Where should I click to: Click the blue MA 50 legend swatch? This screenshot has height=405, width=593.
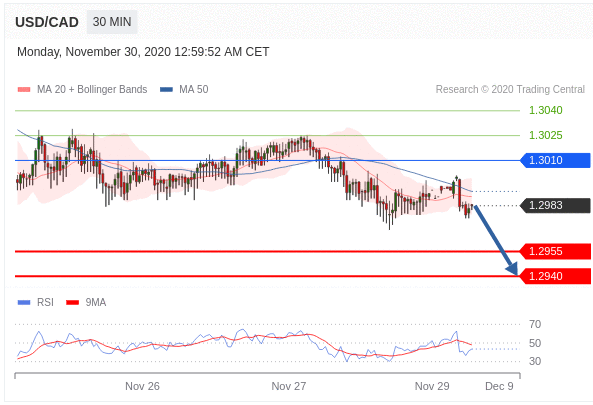tap(166, 90)
